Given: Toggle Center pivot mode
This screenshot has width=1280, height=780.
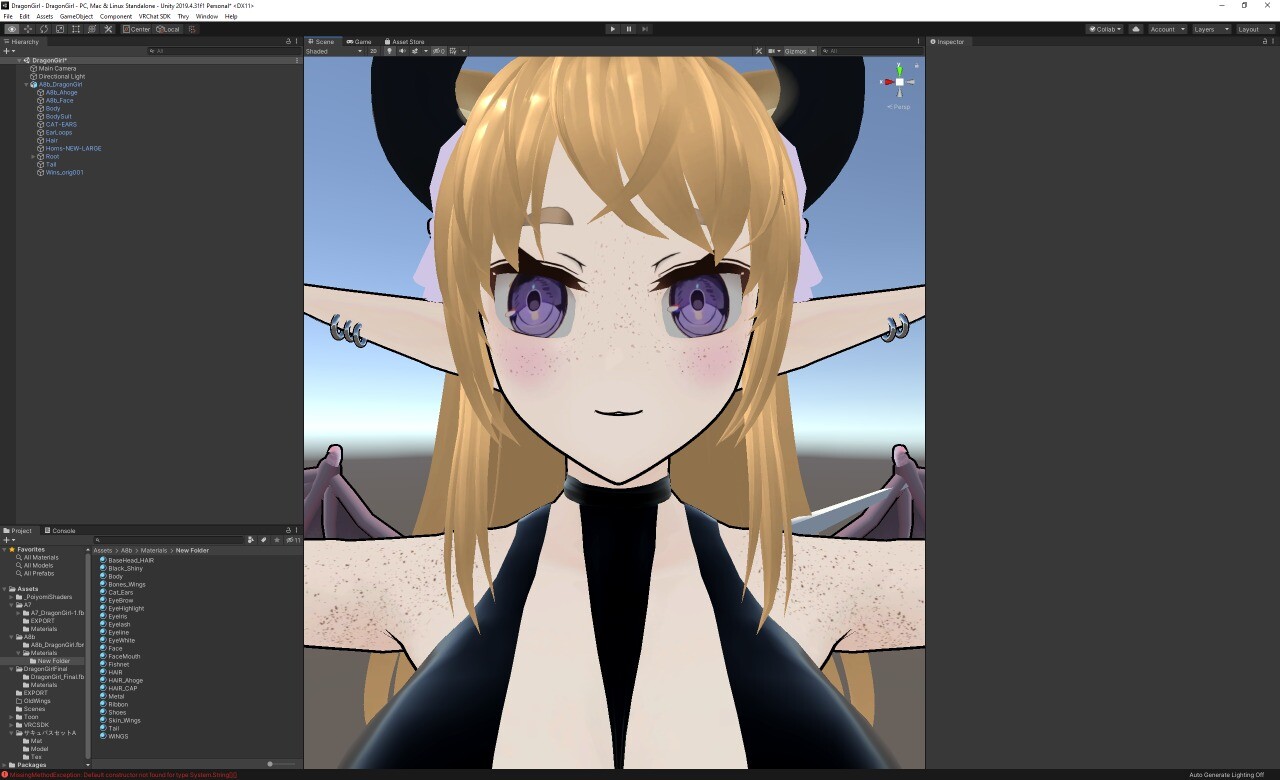Looking at the screenshot, I should click(138, 29).
